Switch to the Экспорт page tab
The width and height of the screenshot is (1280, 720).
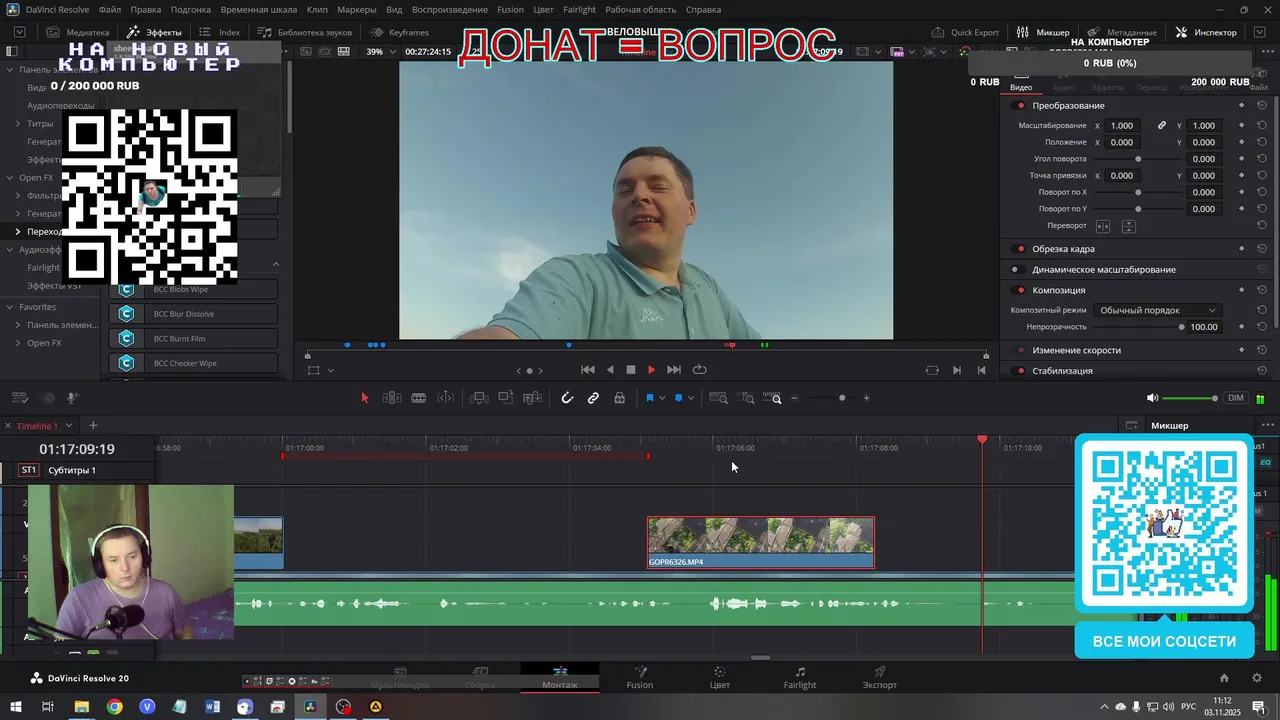pyautogui.click(x=880, y=677)
